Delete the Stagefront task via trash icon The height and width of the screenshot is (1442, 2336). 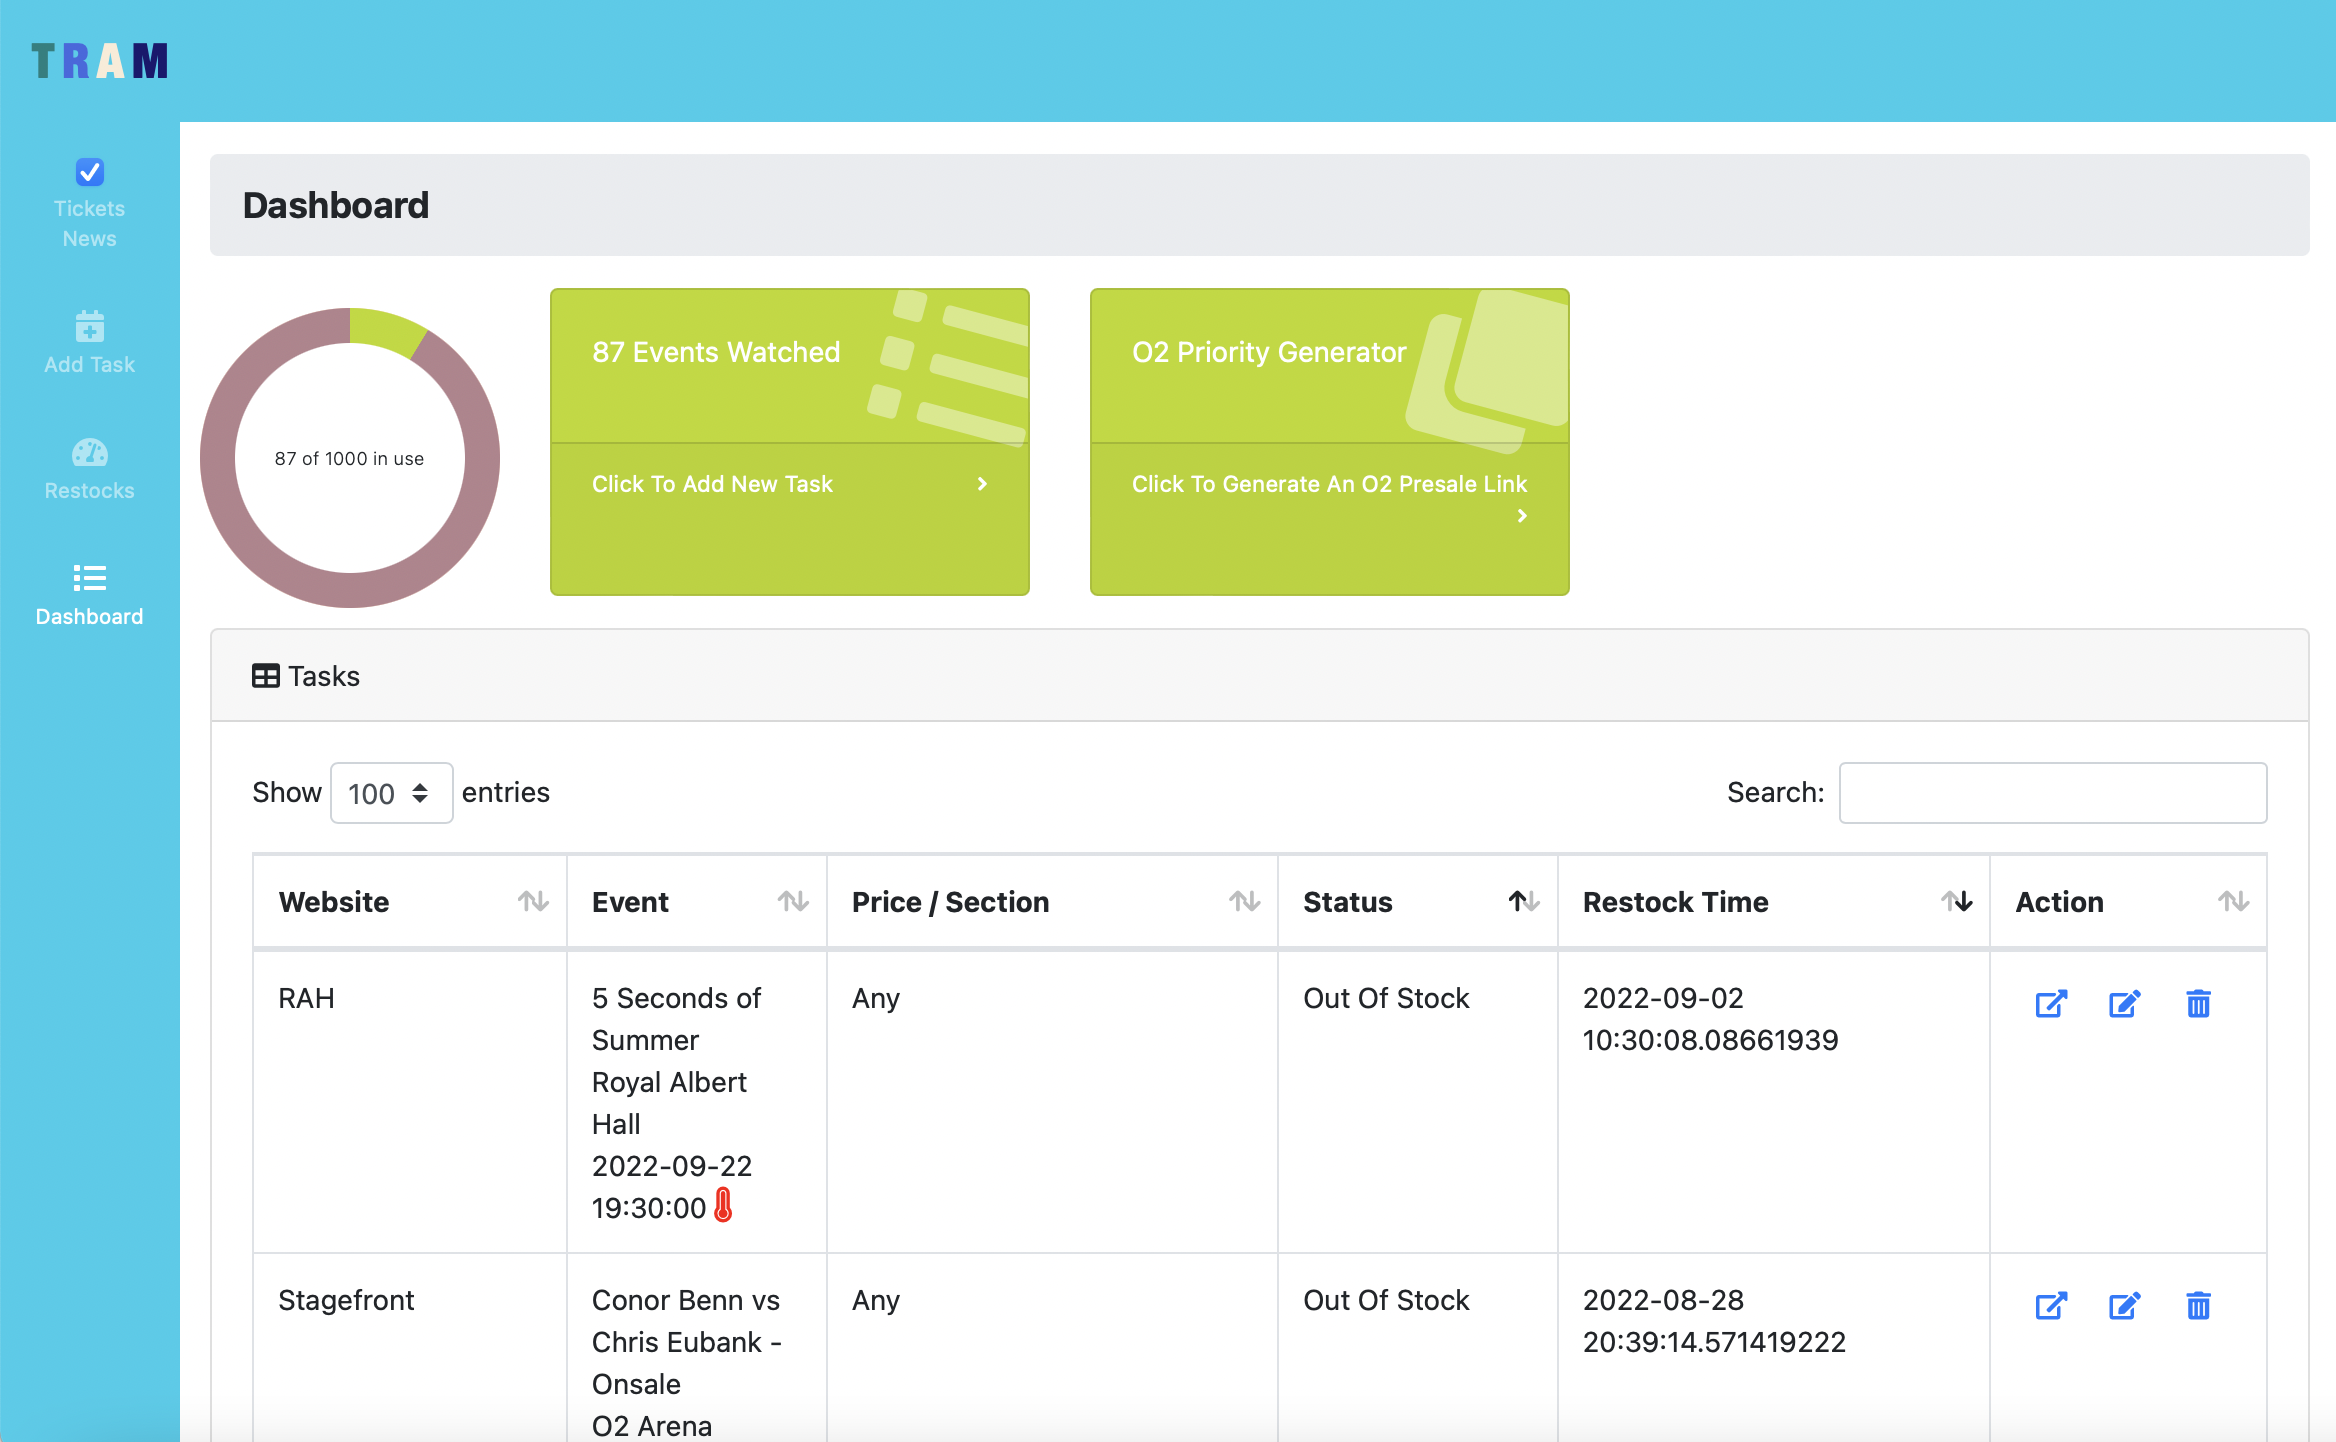[2198, 1305]
